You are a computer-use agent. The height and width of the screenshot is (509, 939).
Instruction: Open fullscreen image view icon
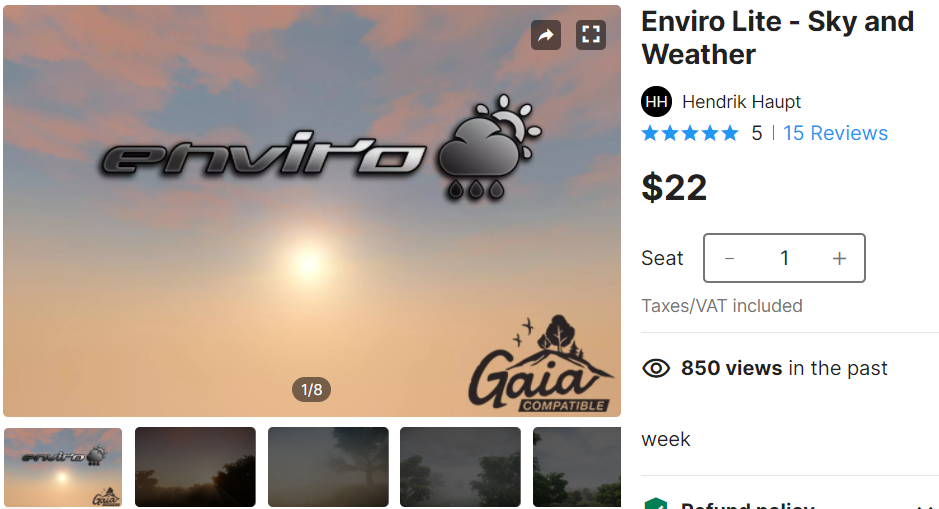point(590,35)
